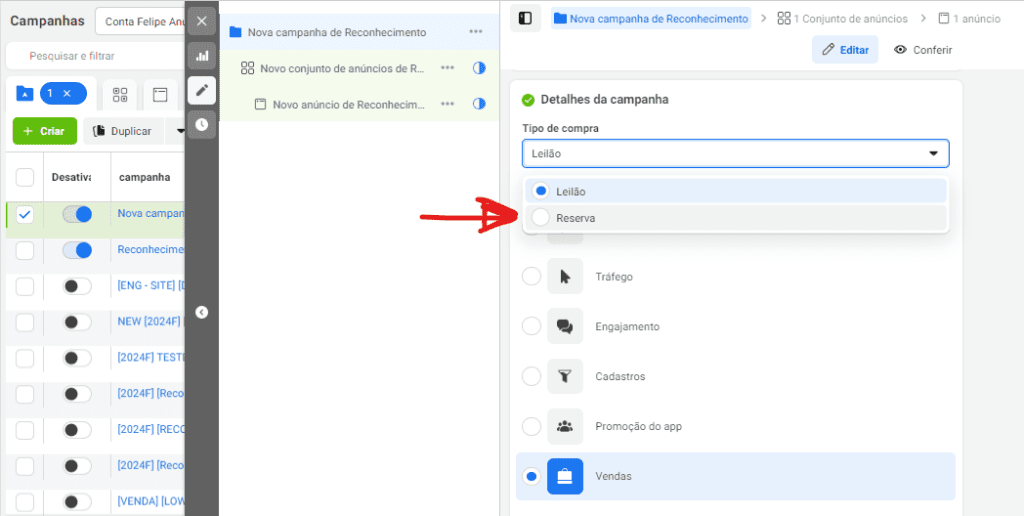Toggle off the Nova campanha switch
Screen dimensions: 1024x516
[x=77, y=214]
